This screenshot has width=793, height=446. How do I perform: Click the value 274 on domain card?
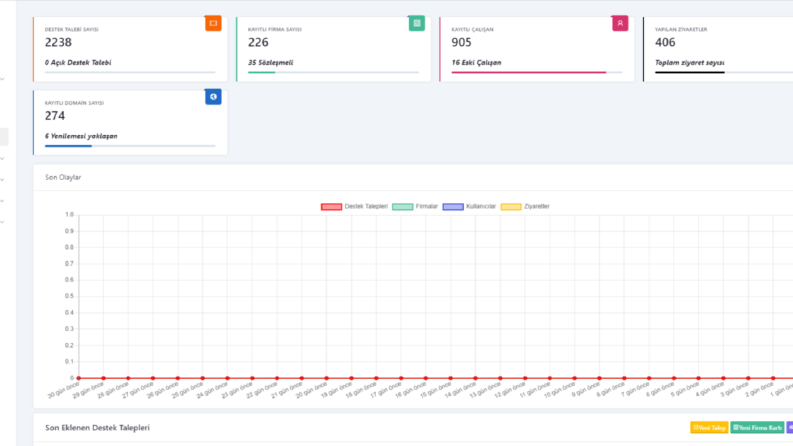coord(55,116)
